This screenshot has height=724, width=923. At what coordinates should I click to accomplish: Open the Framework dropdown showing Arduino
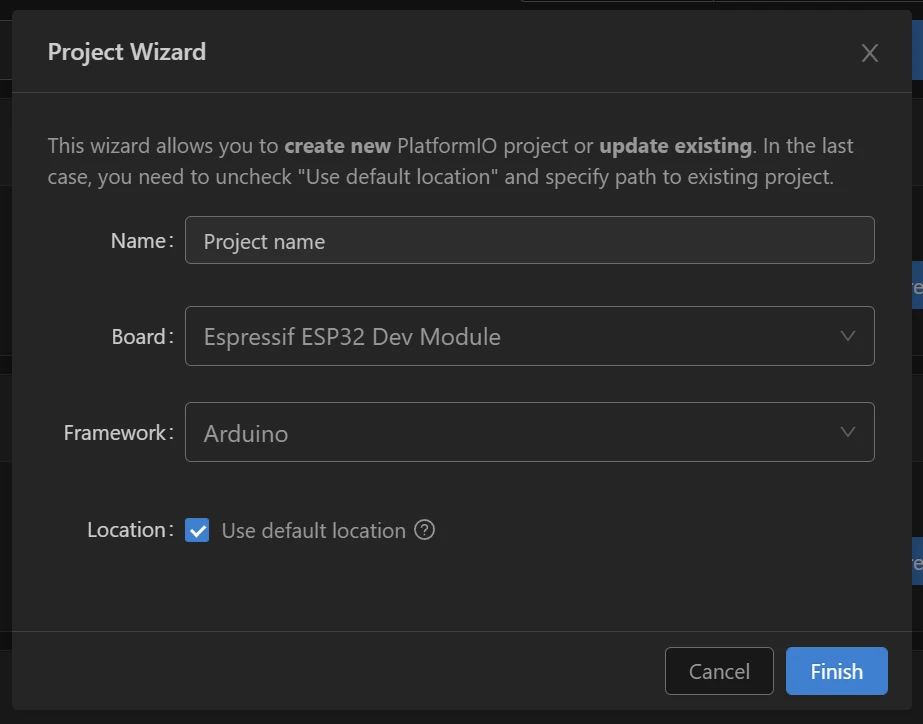(x=529, y=433)
